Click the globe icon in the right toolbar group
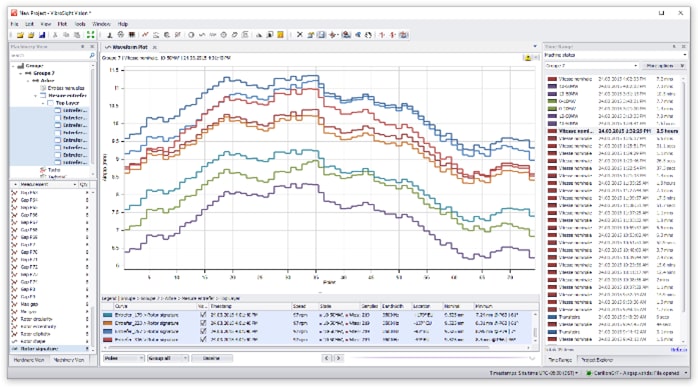The image size is (698, 388). [369, 35]
